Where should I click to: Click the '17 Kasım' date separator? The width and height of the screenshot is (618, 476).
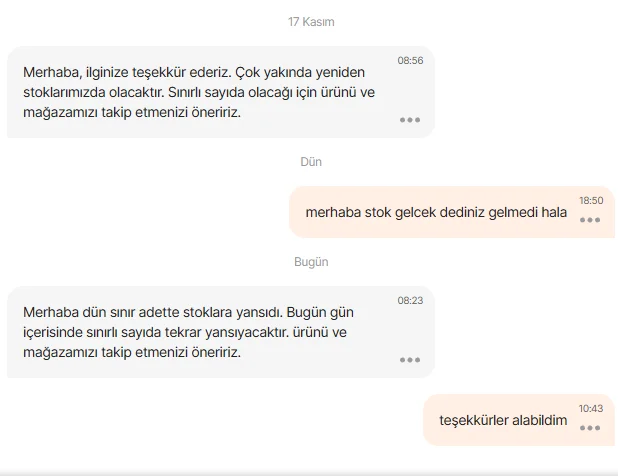tap(310, 21)
